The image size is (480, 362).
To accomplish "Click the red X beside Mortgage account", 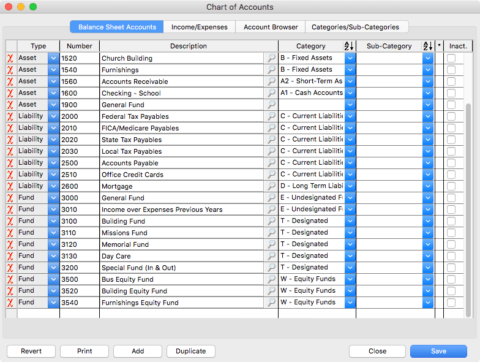I will [10, 186].
